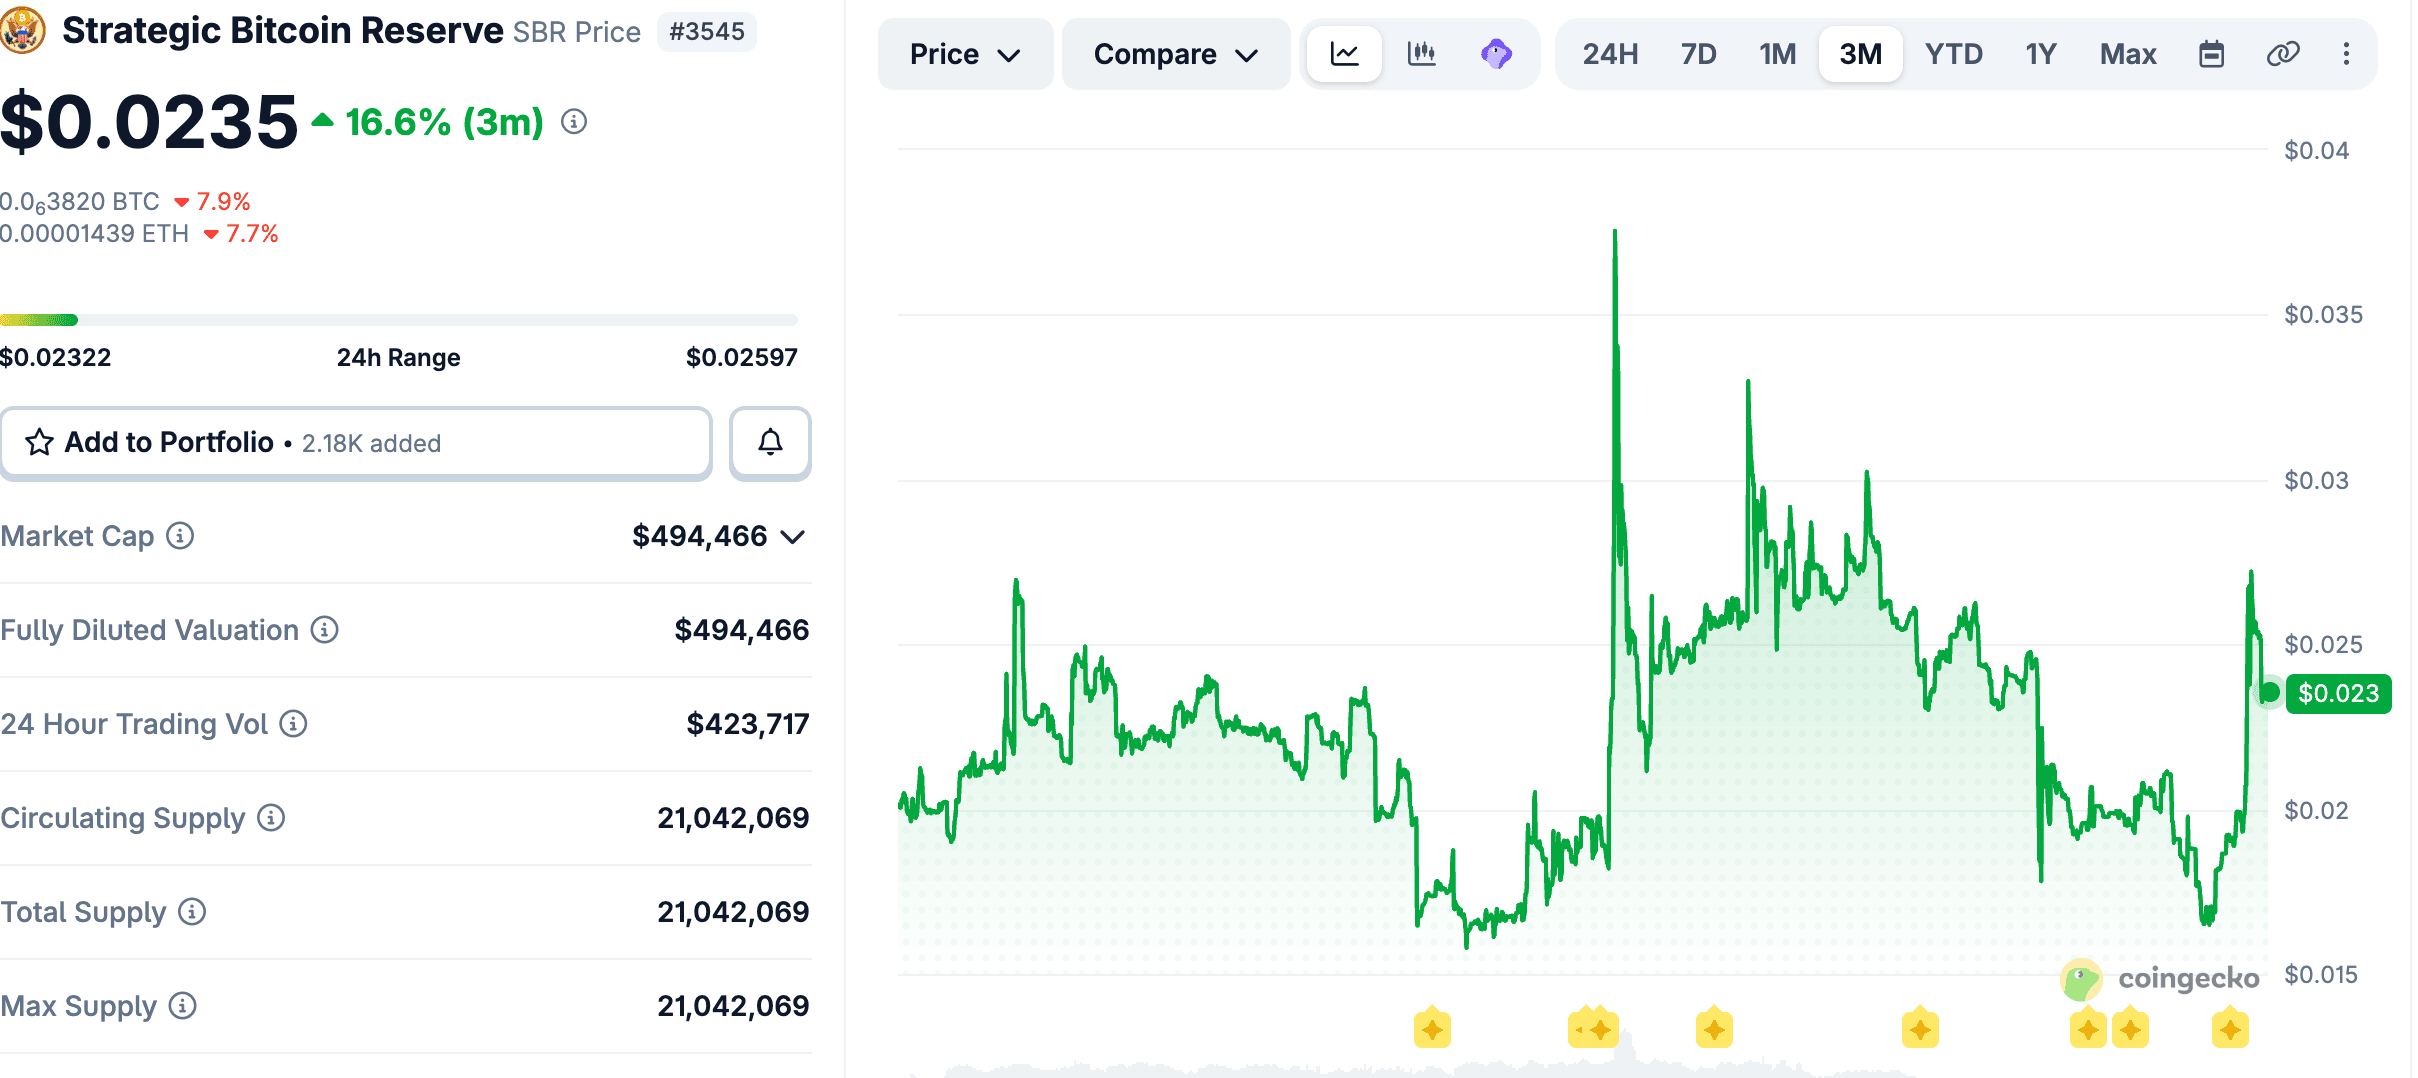
Task: Click the $0.04 y-axis label
Action: [2316, 151]
